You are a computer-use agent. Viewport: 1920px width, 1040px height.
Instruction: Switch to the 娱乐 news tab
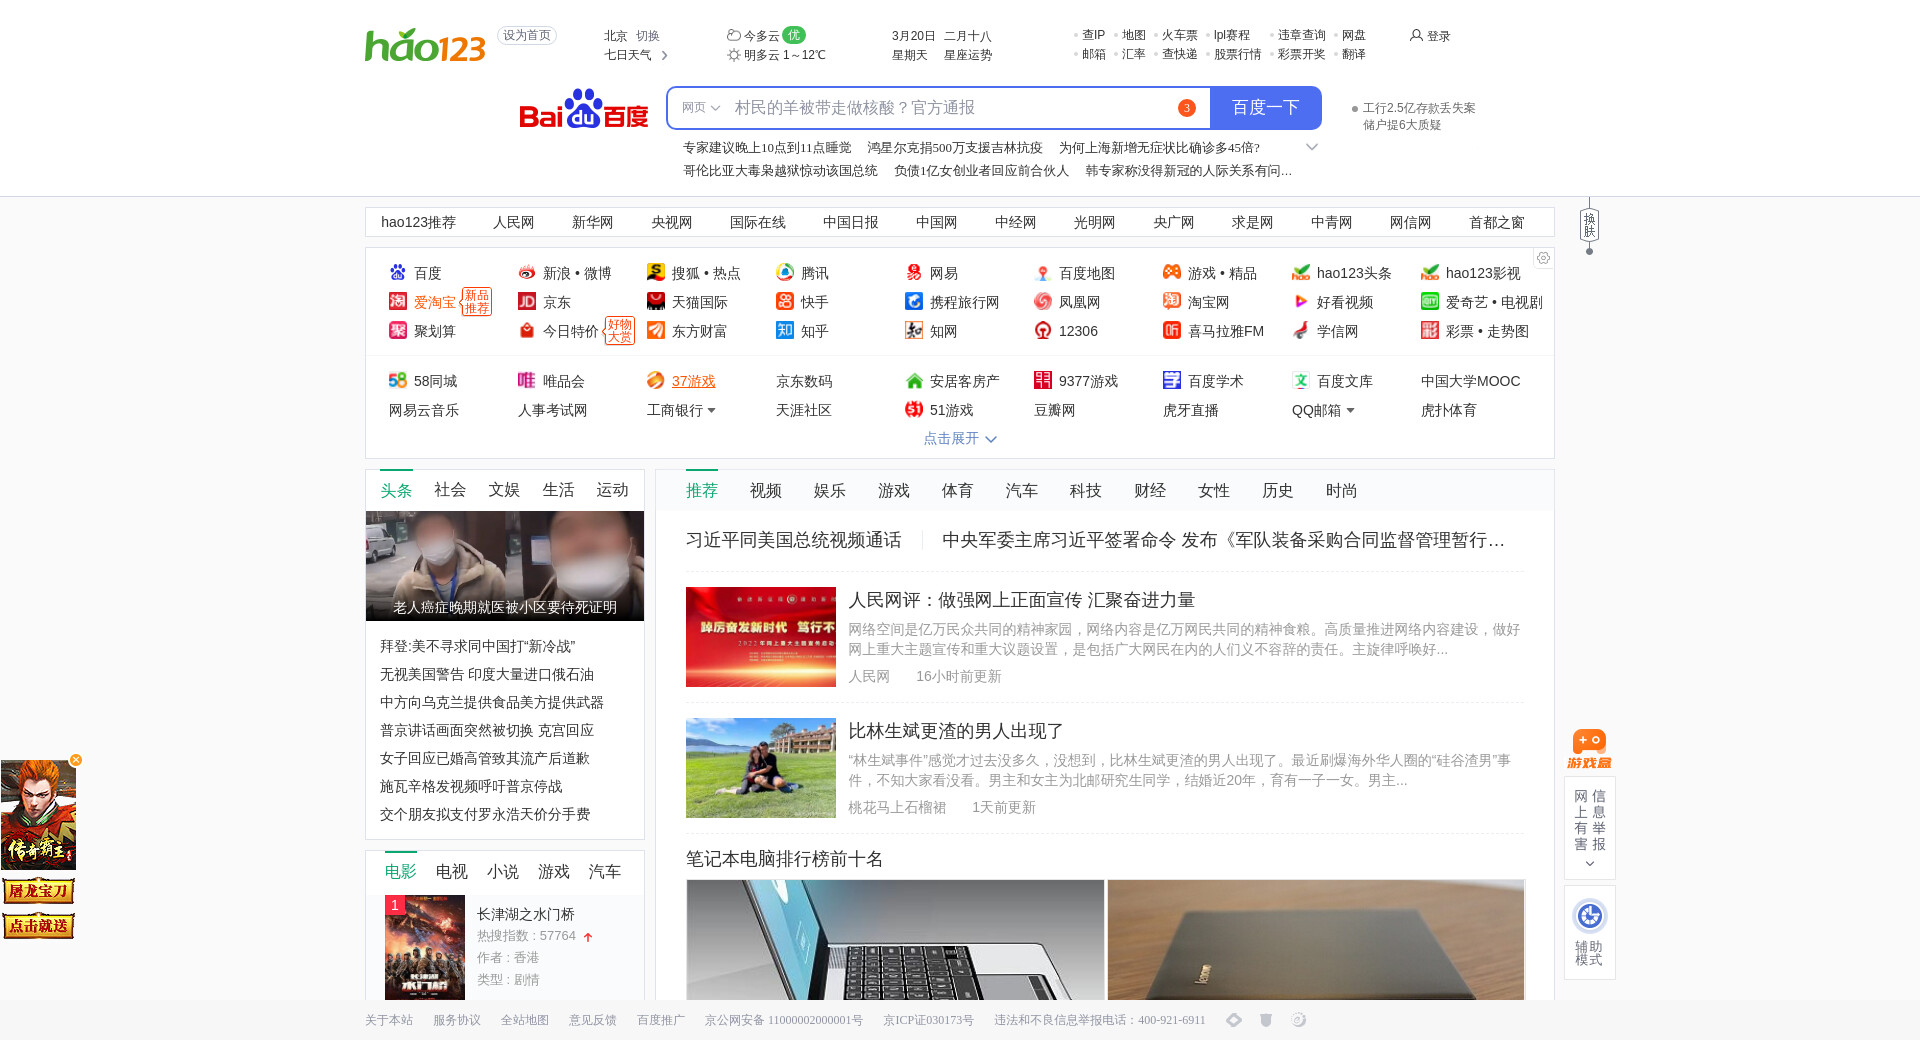pyautogui.click(x=829, y=491)
